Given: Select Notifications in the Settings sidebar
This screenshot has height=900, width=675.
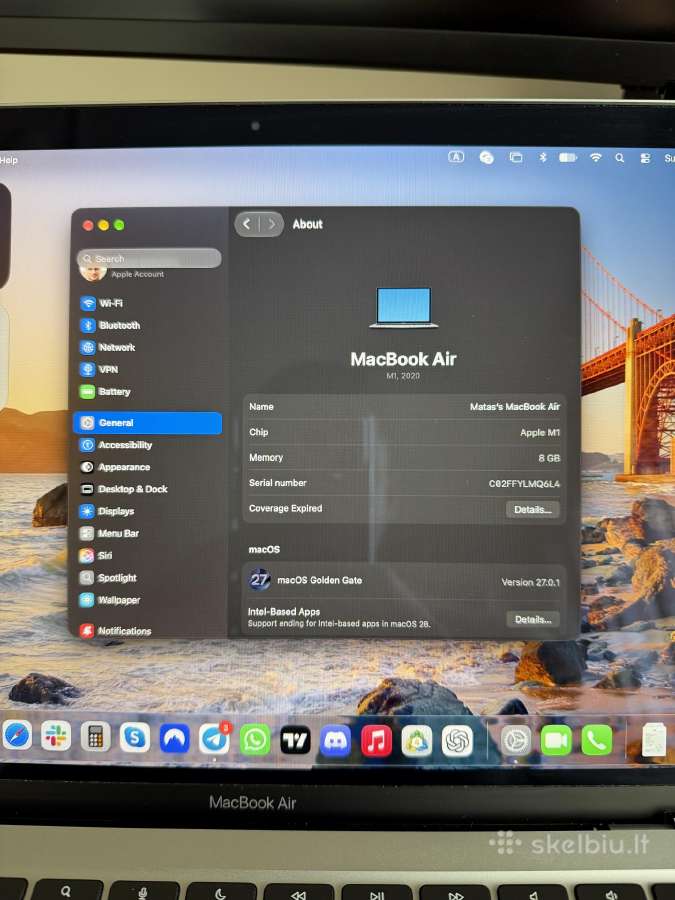Looking at the screenshot, I should (x=149, y=631).
